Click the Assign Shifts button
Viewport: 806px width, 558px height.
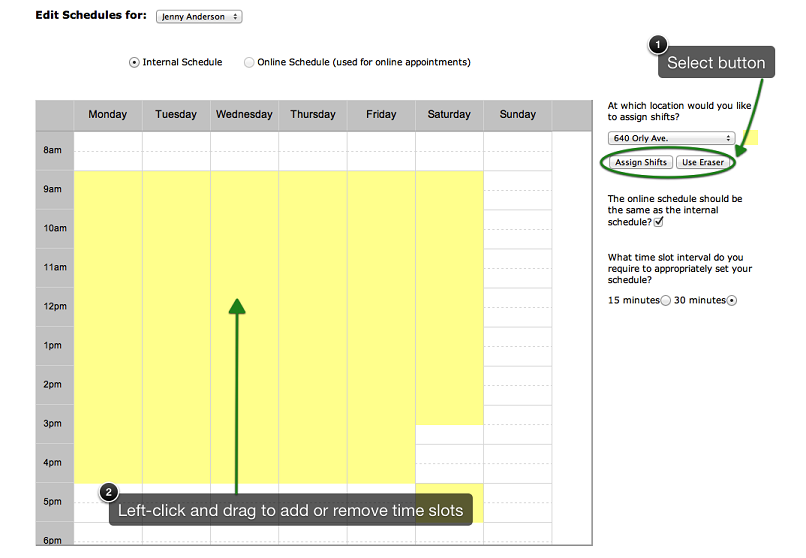[x=640, y=162]
